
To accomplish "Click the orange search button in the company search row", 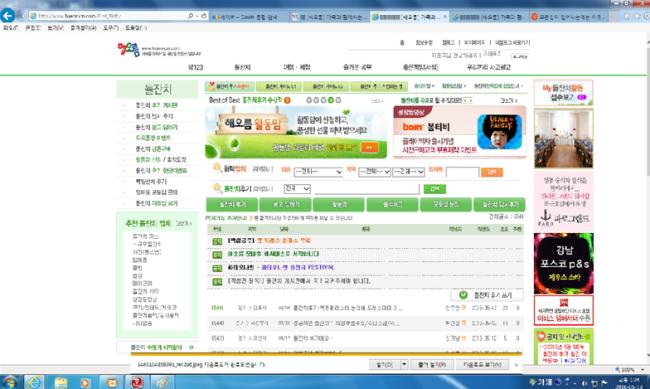I will (x=492, y=172).
